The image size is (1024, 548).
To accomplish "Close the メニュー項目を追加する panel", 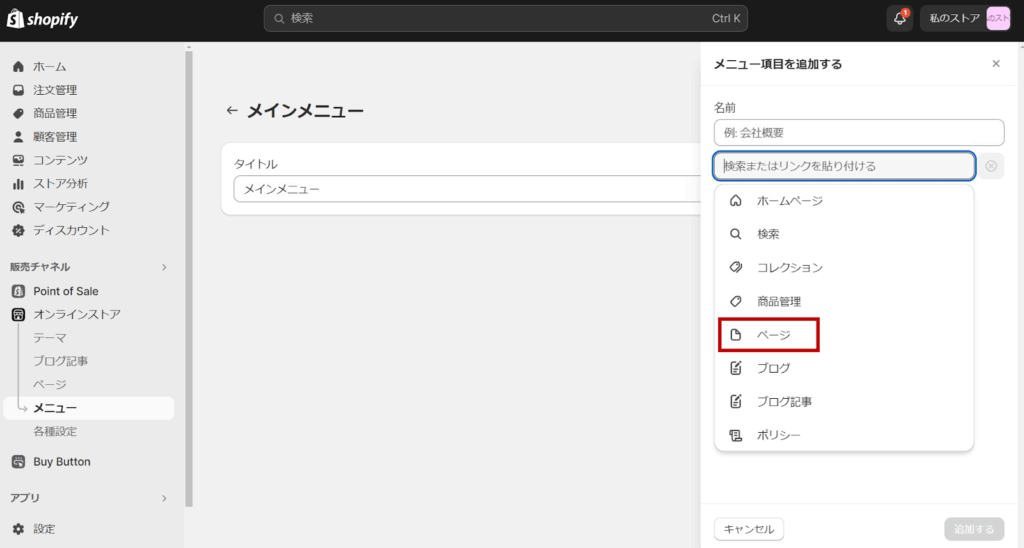I will pos(996,63).
